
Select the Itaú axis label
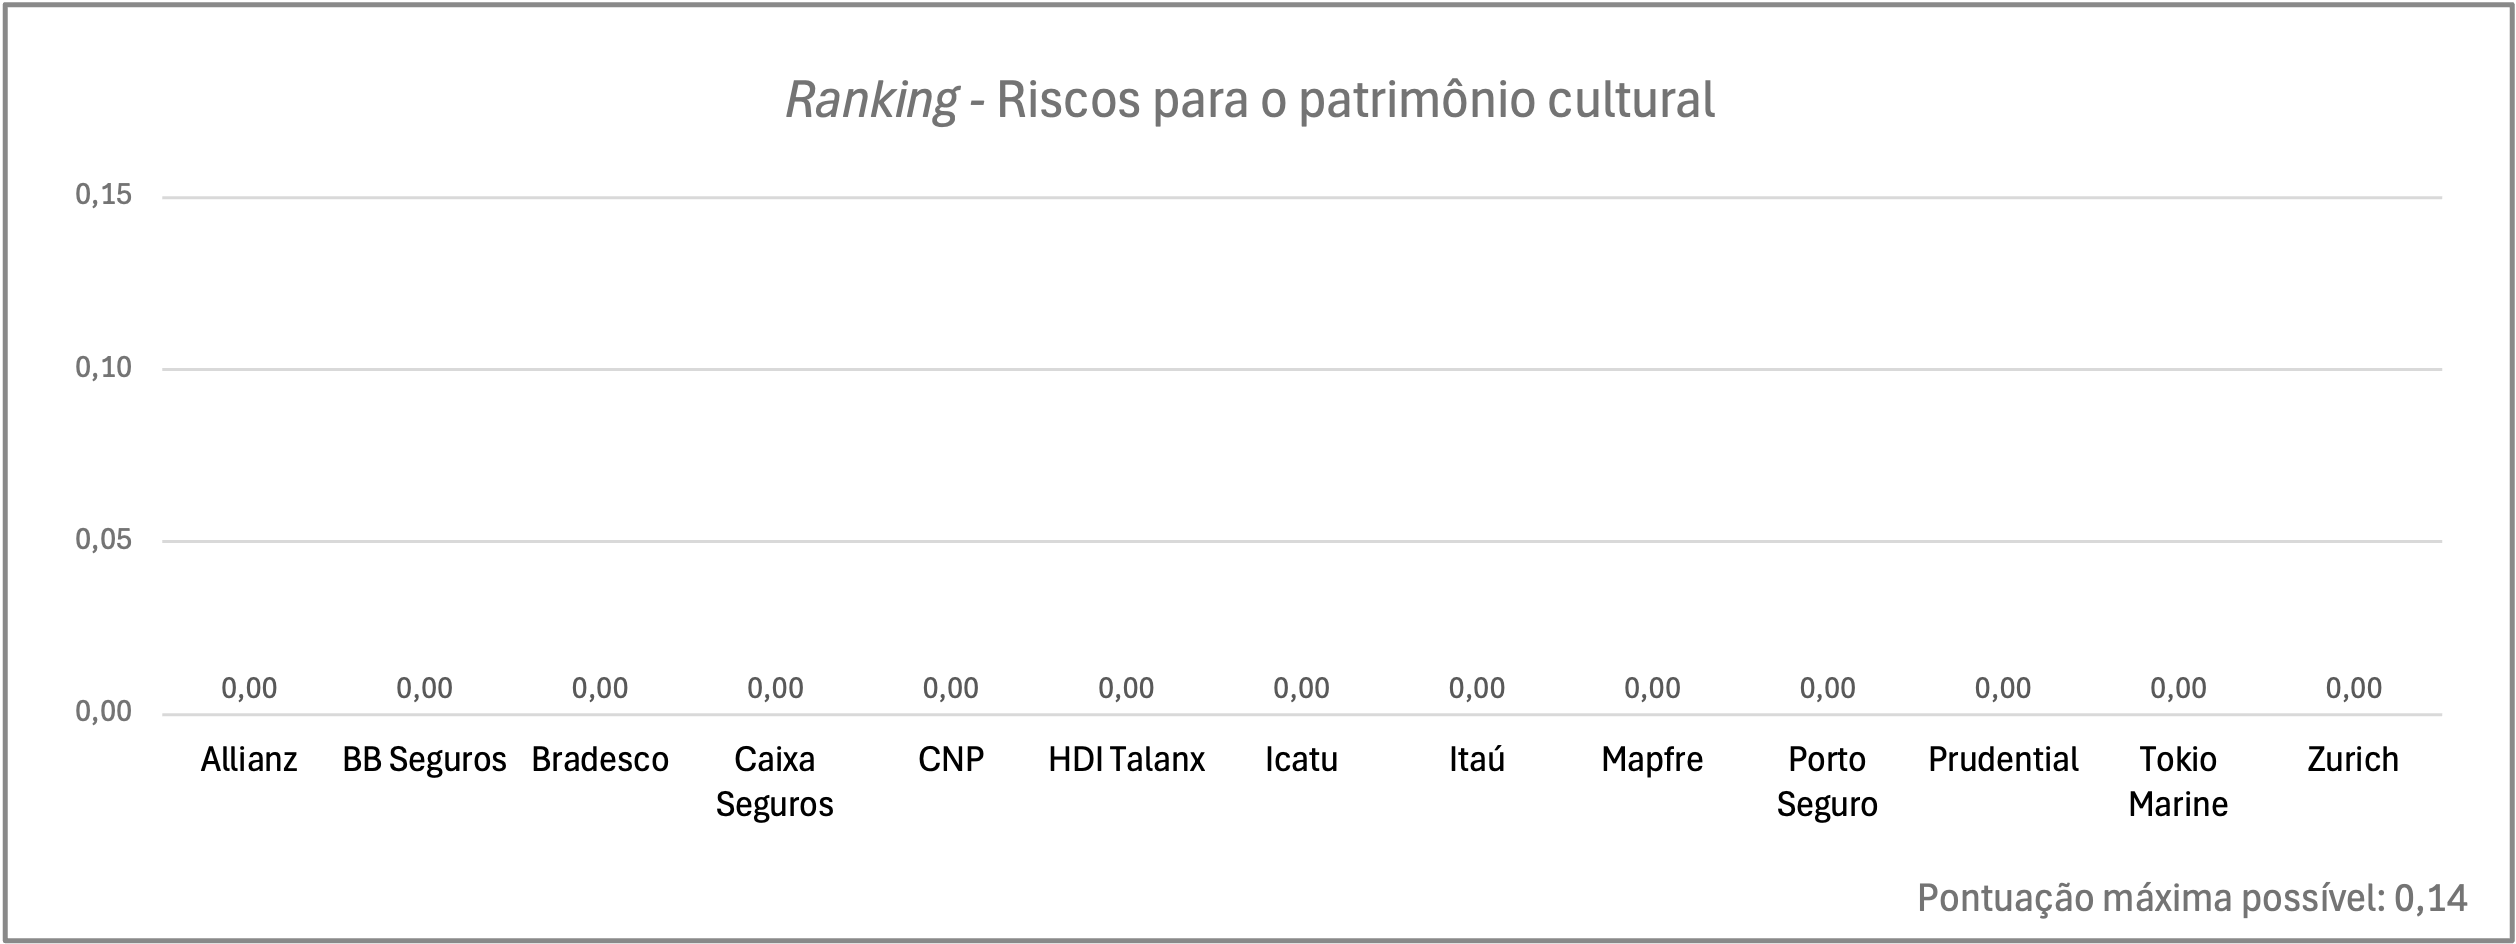(x=1477, y=760)
